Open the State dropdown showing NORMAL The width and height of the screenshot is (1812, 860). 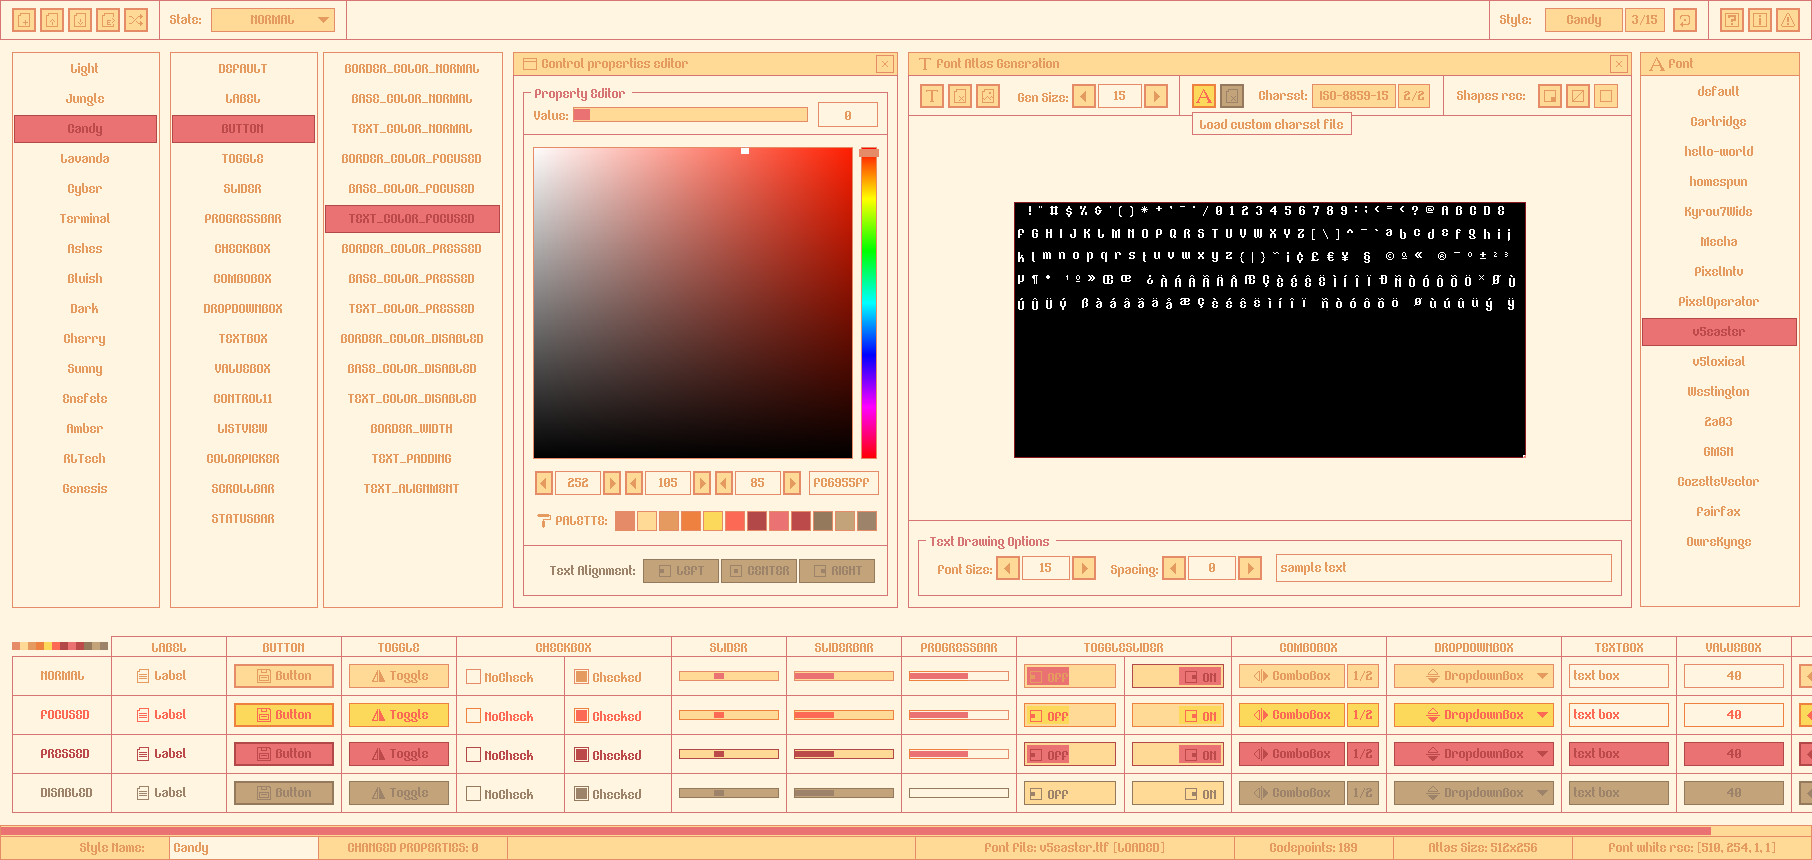[273, 20]
